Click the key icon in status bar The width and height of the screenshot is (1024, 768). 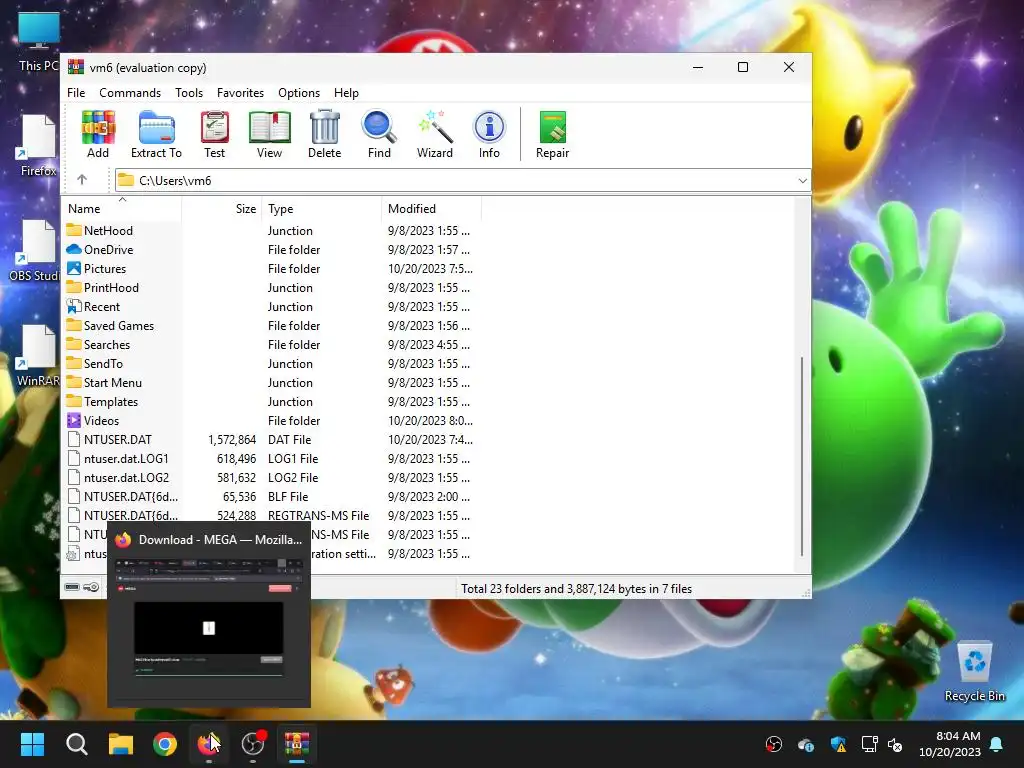(91, 588)
